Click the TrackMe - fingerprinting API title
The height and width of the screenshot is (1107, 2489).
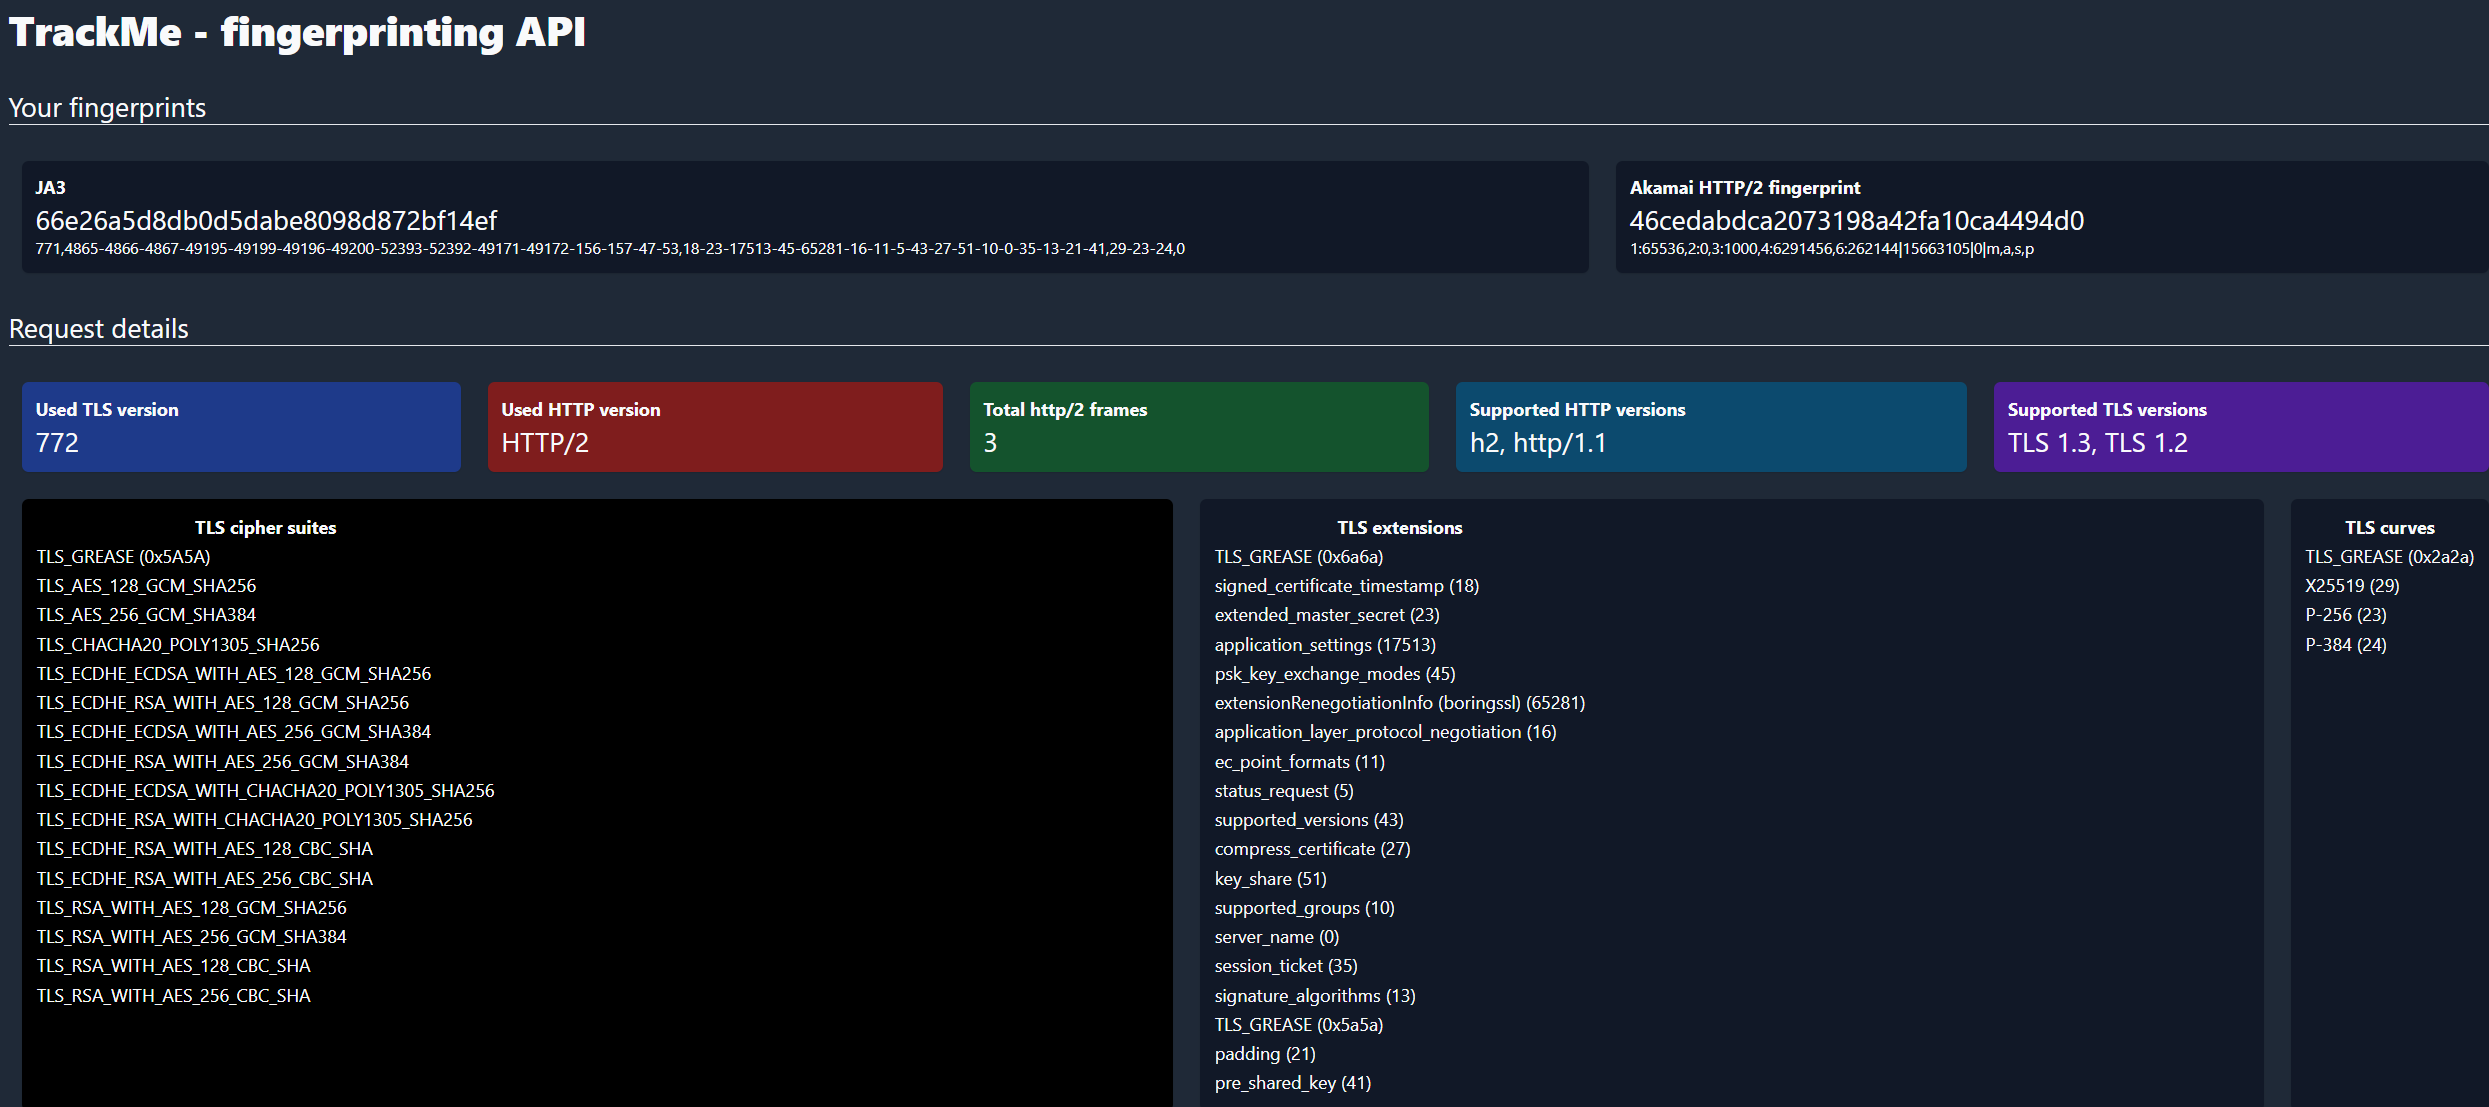pos(297,32)
